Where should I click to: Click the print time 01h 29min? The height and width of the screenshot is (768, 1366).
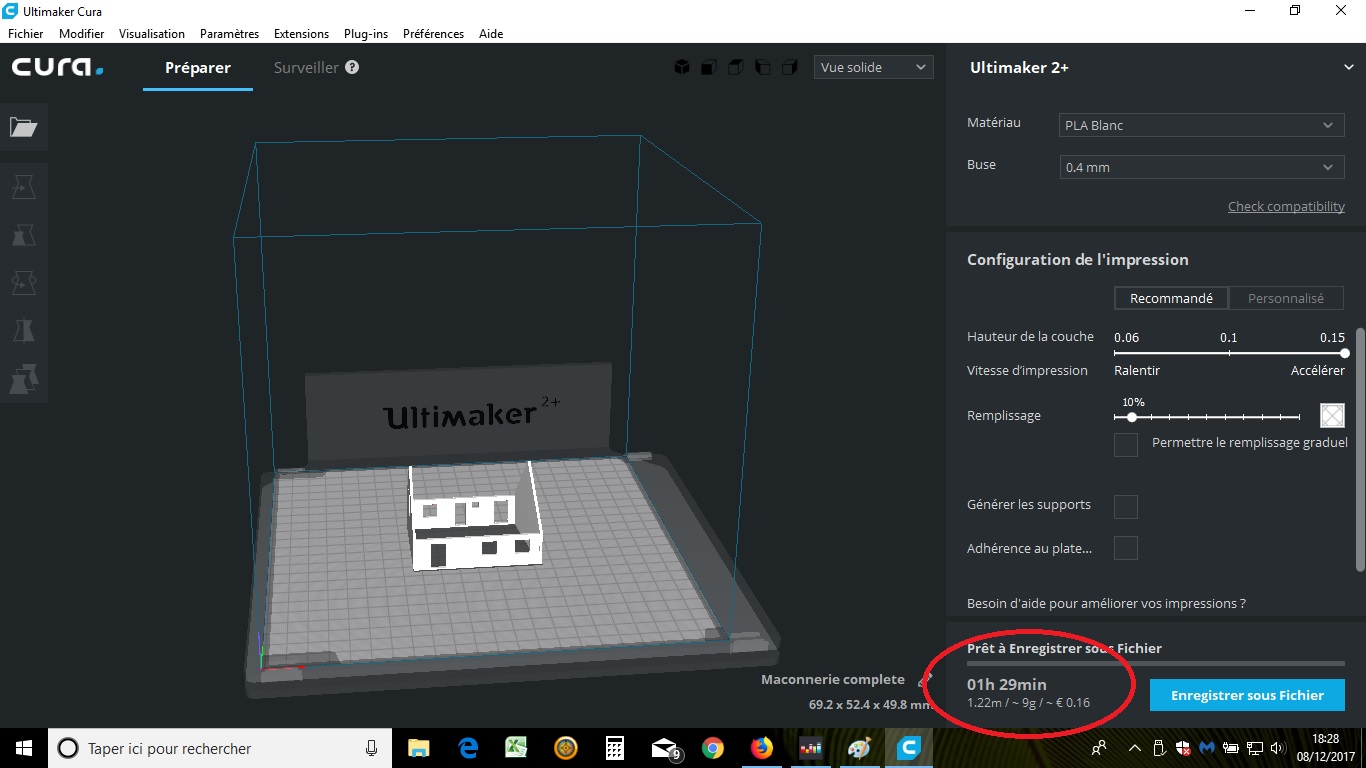(1007, 684)
